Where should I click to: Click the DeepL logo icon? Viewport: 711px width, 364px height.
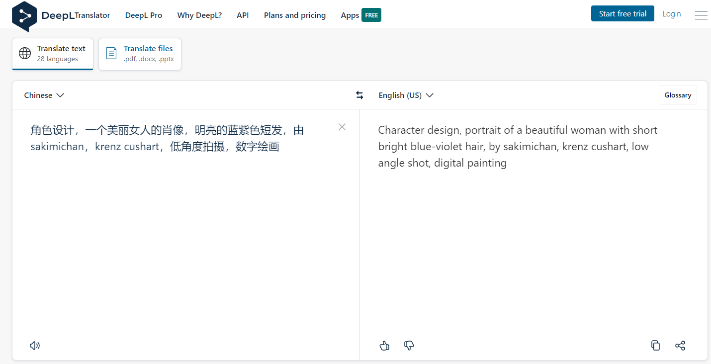coord(24,16)
